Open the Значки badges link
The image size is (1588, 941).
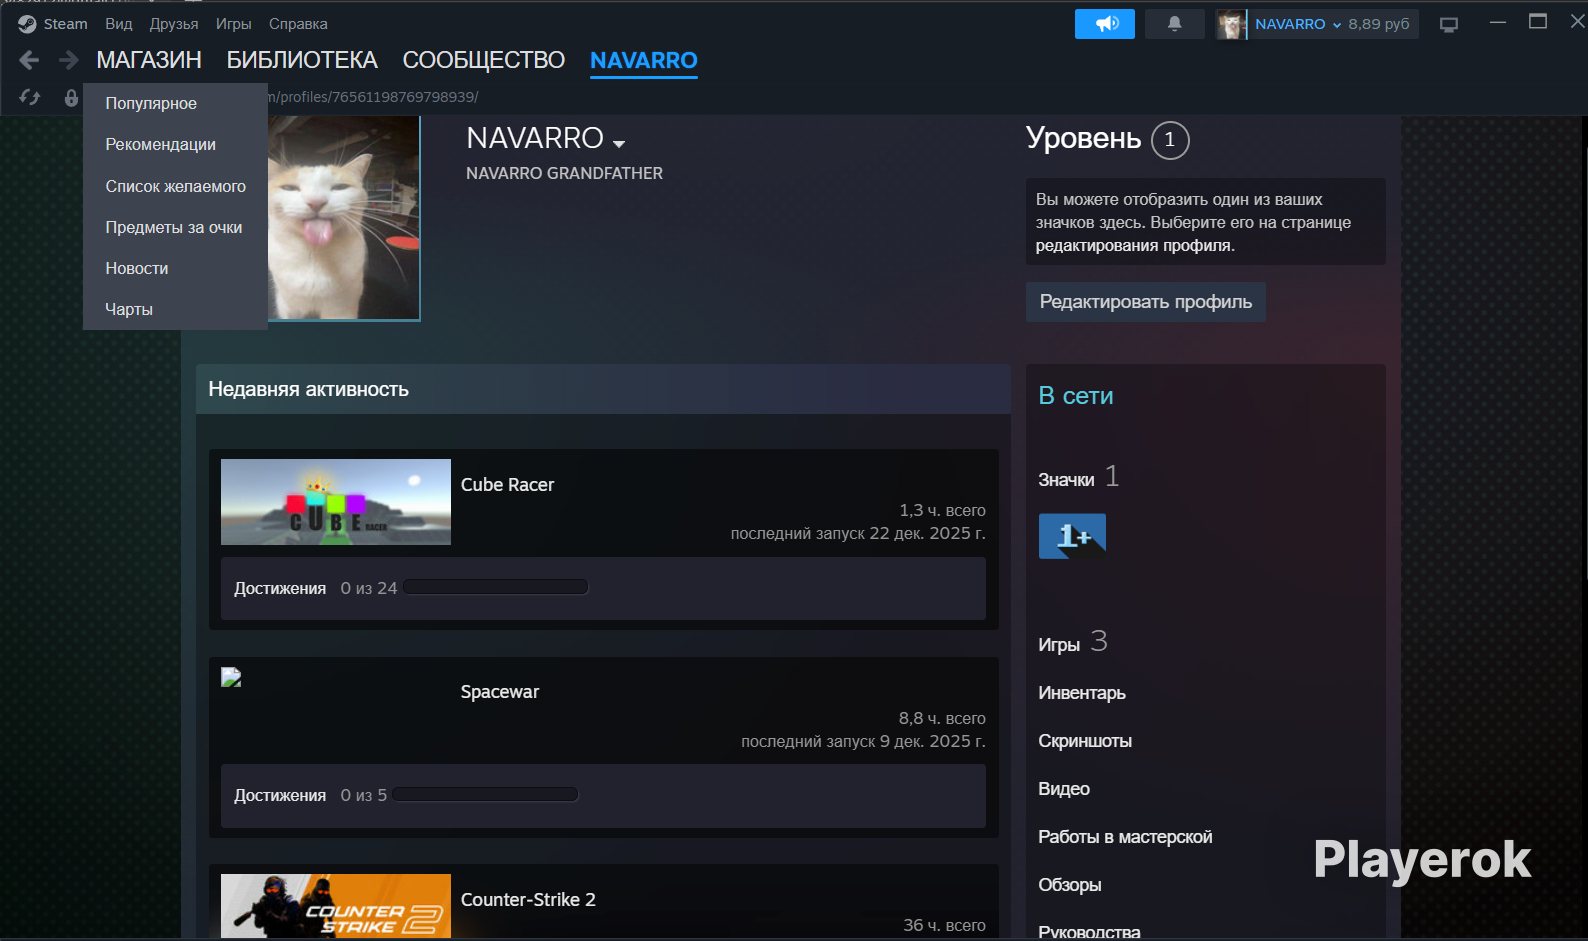pos(1066,480)
